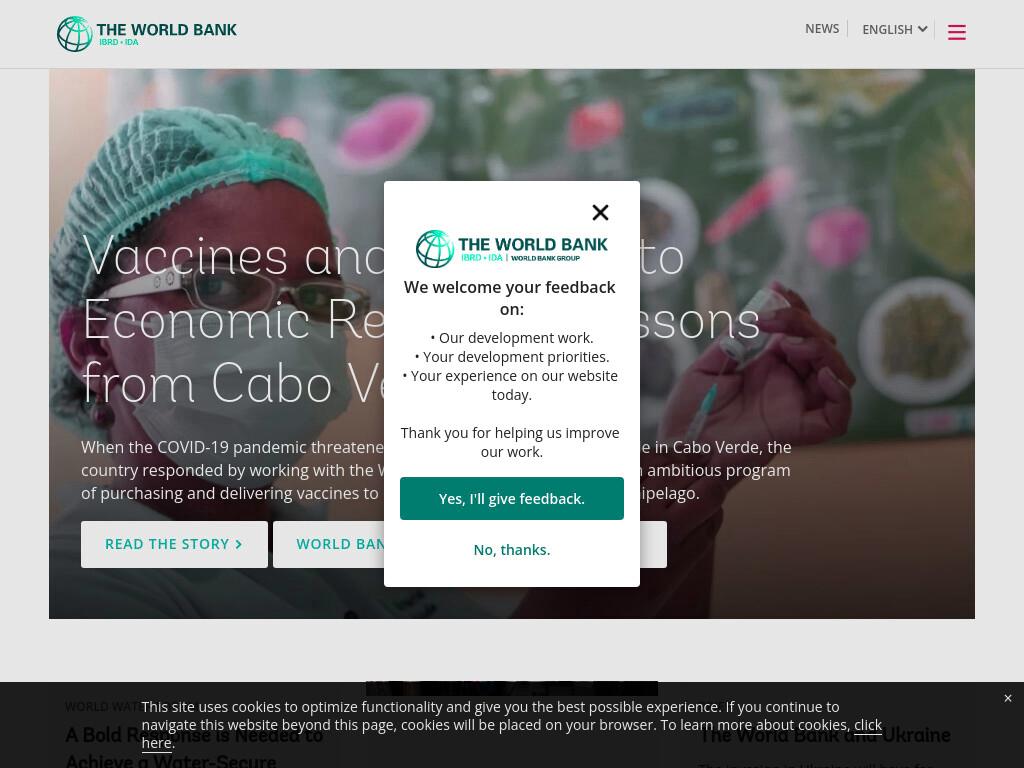Click Yes, I'll give feedback button

point(511,498)
